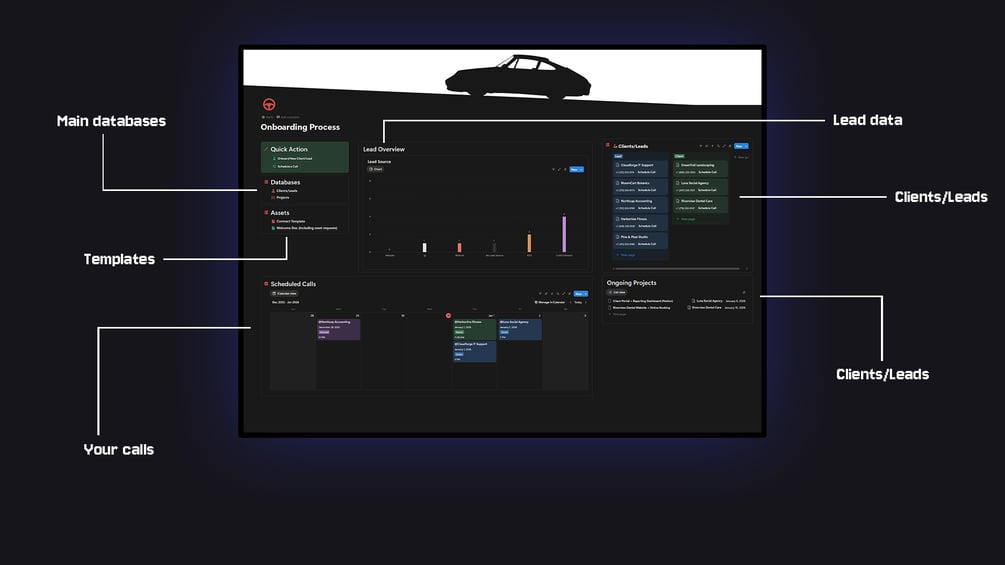Open the Pine & Pixel Studio lead card
This screenshot has height=565, width=1005.
coord(640,240)
